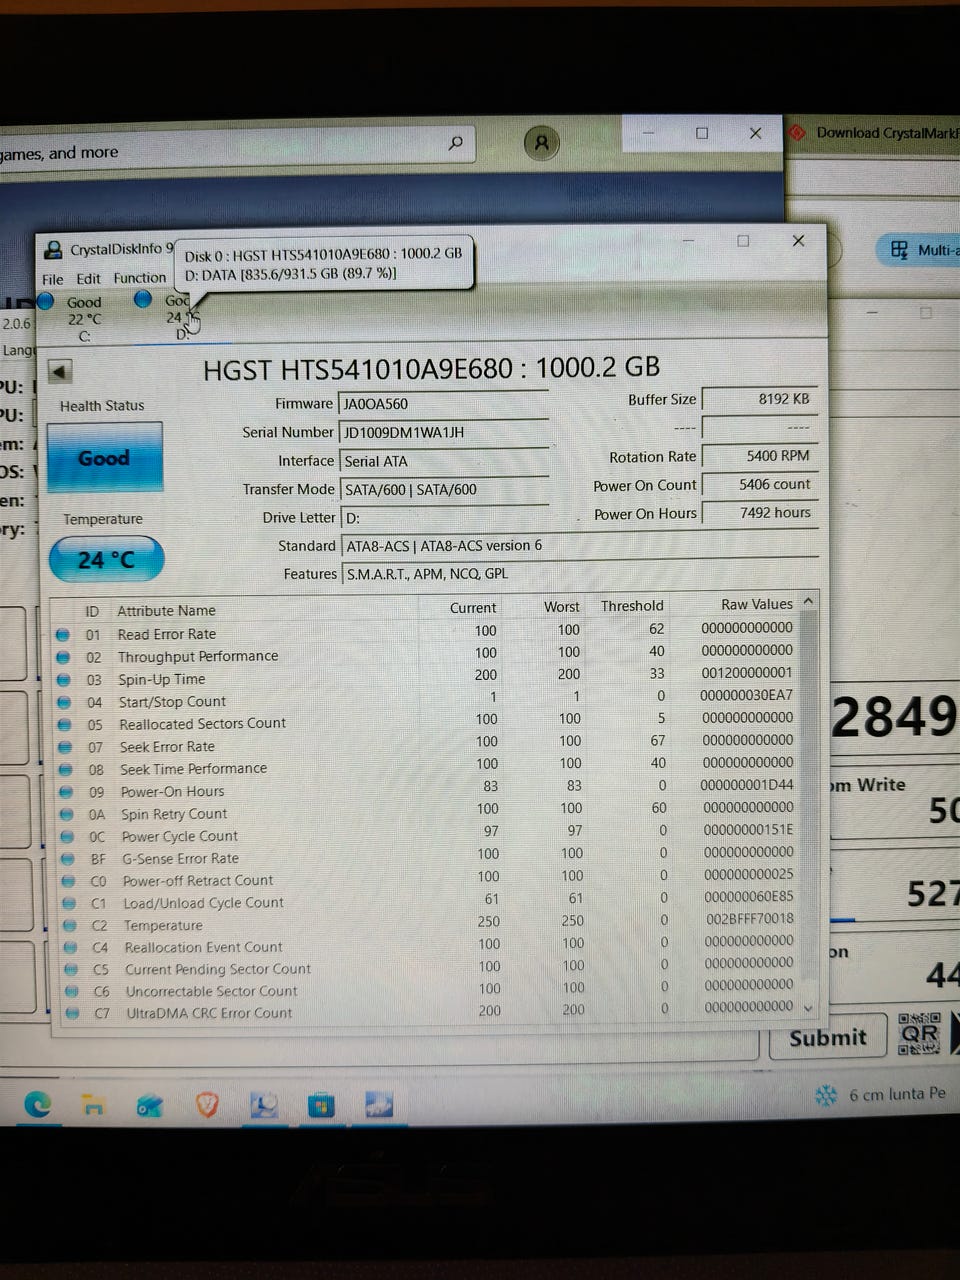This screenshot has height=1280, width=960.
Task: Click the Rotation Rate 5400 RPM value
Action: tap(759, 456)
